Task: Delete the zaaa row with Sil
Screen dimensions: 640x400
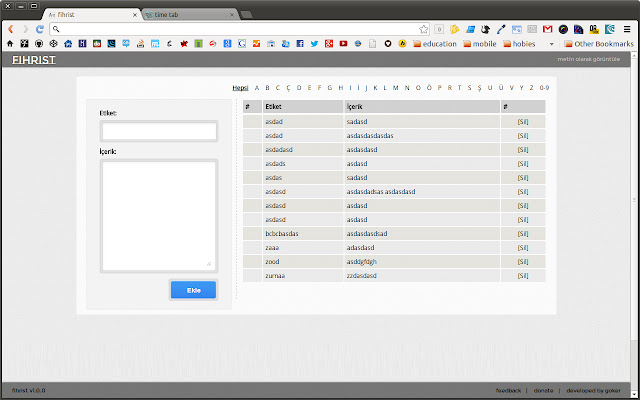Action: coord(522,248)
